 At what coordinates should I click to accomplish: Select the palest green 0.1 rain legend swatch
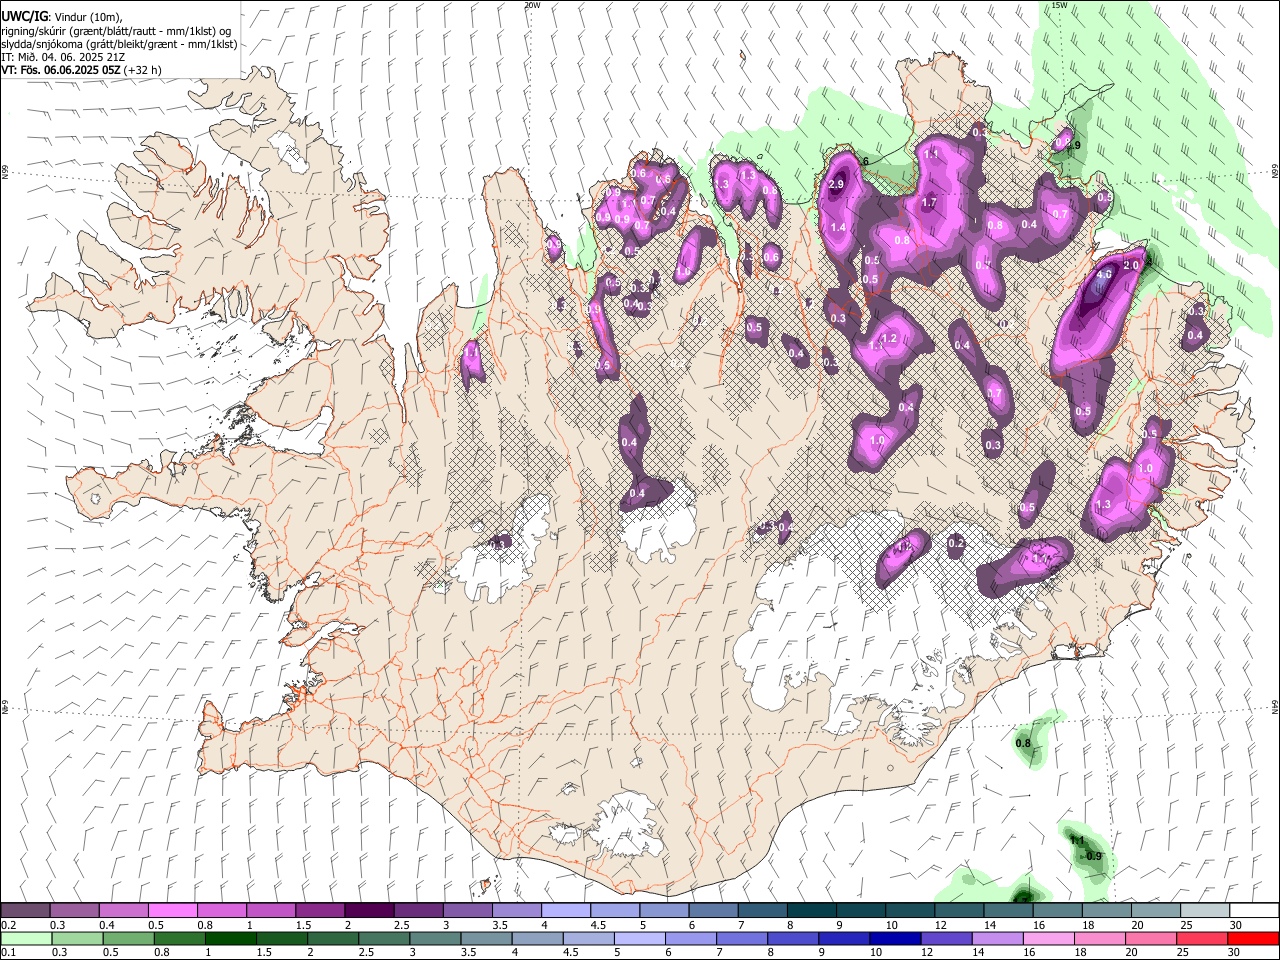[27, 939]
